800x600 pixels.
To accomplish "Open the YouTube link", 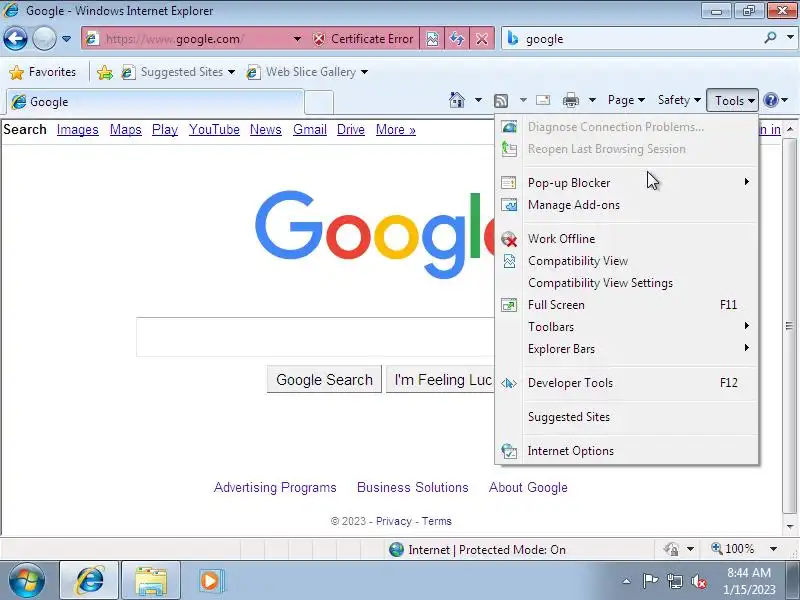I will point(214,130).
